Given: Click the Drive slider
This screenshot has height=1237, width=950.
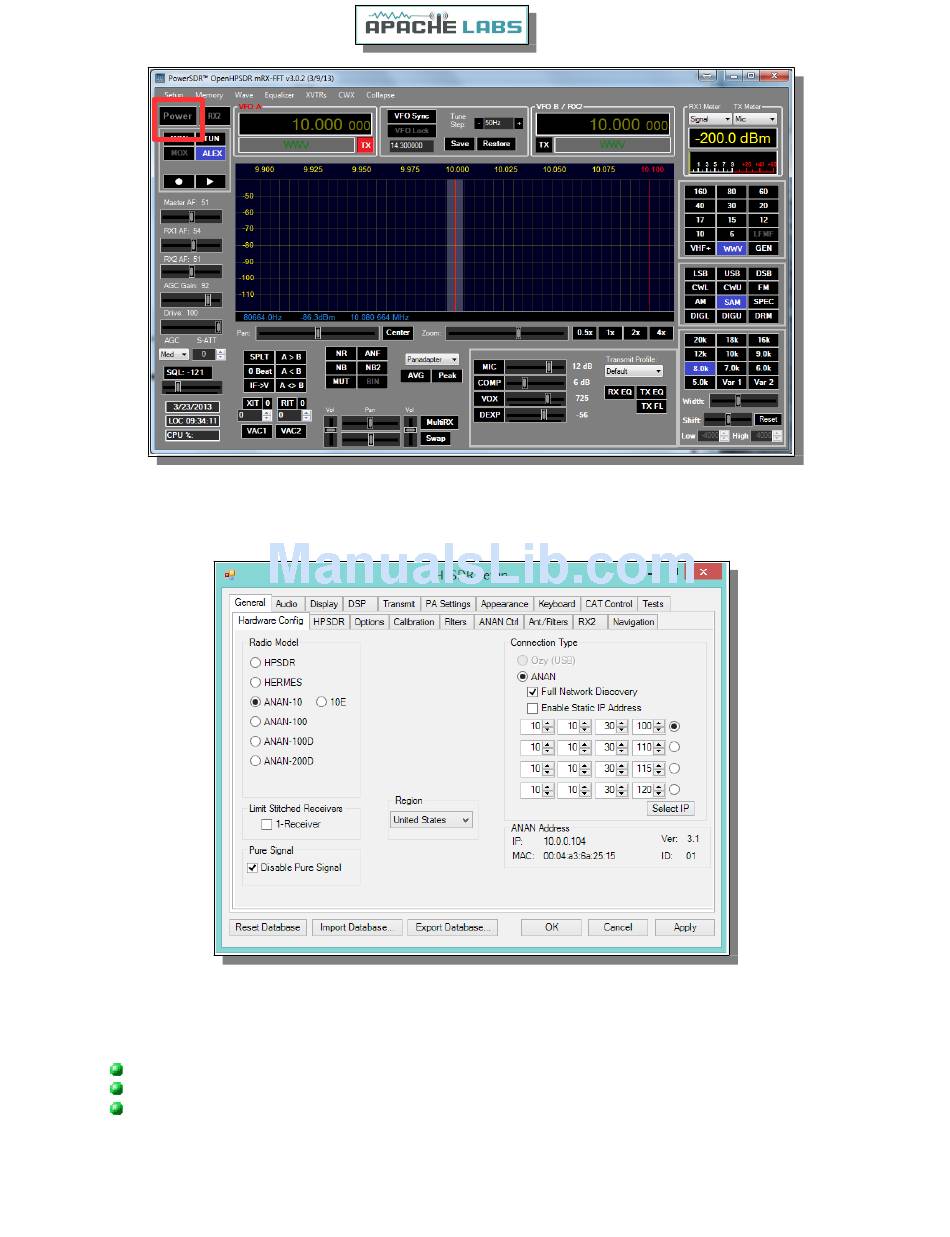Looking at the screenshot, I should [x=192, y=326].
